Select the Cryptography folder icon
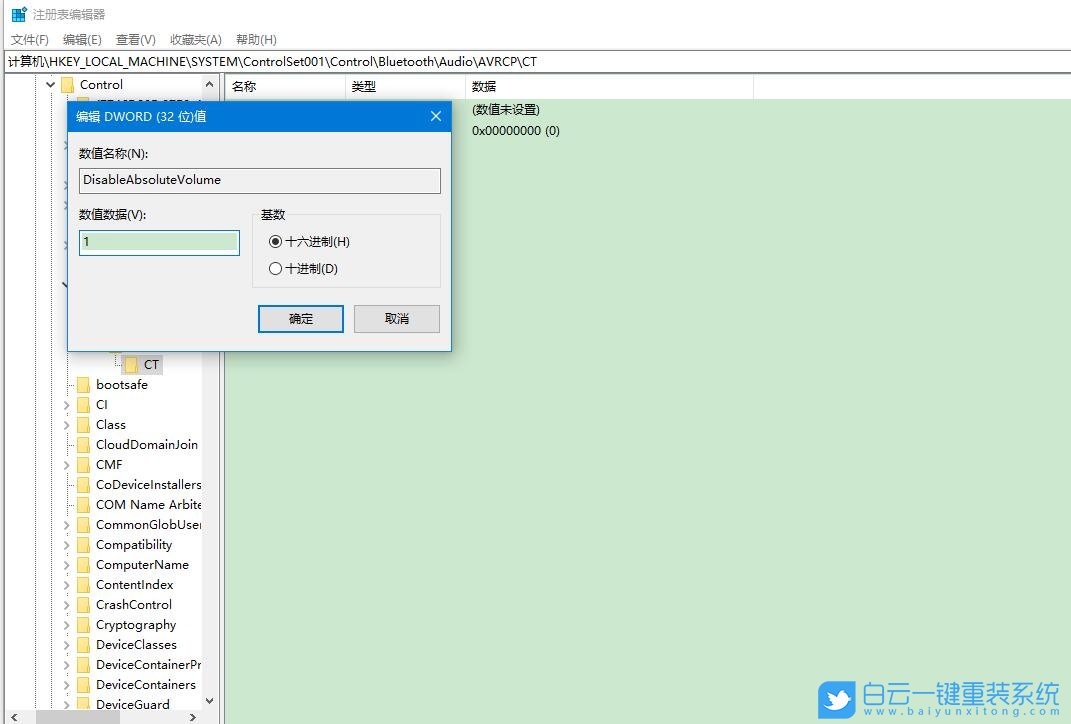The width and height of the screenshot is (1071, 724). pos(84,624)
